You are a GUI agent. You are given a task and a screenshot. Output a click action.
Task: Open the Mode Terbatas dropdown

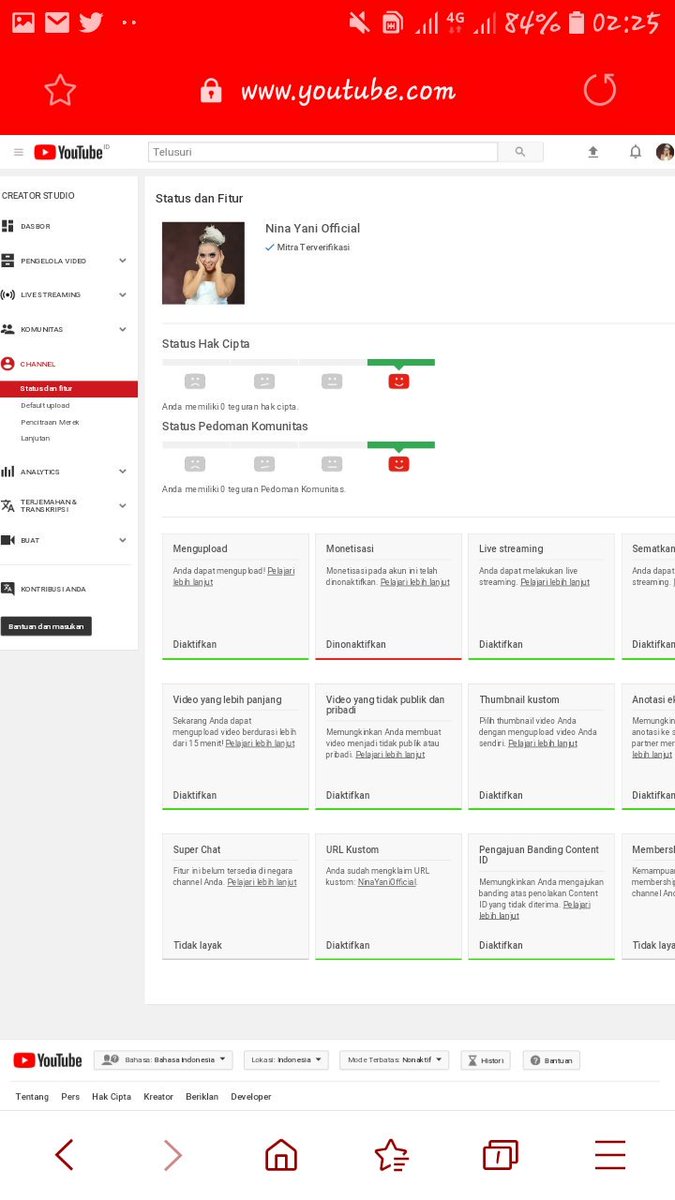pos(394,1060)
